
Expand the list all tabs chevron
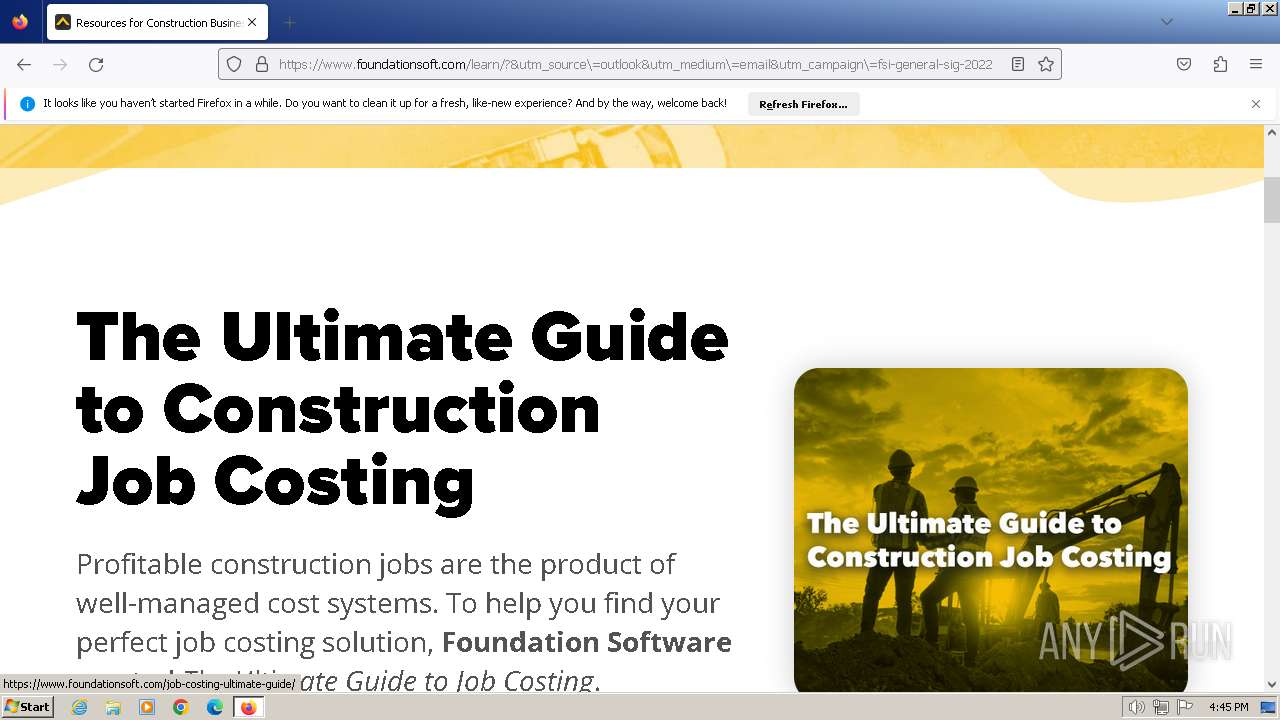coord(1166,22)
